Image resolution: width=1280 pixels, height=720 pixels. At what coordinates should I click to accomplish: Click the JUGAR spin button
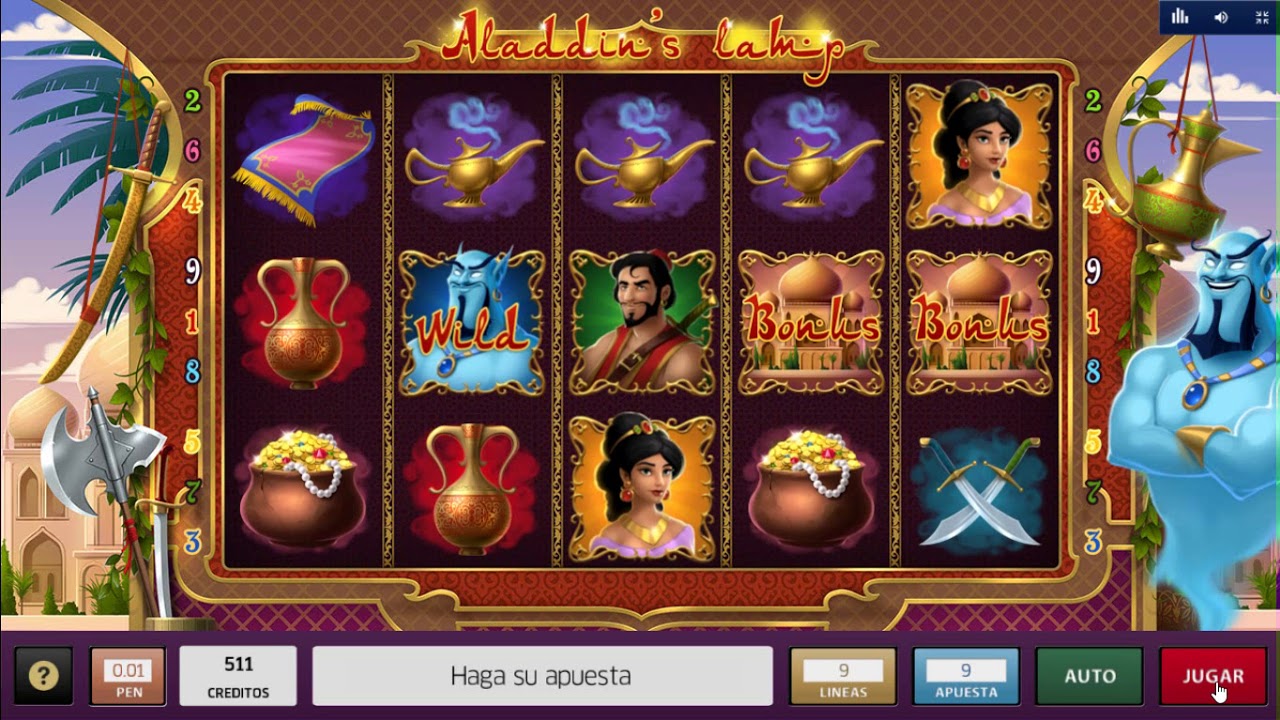coord(1213,676)
